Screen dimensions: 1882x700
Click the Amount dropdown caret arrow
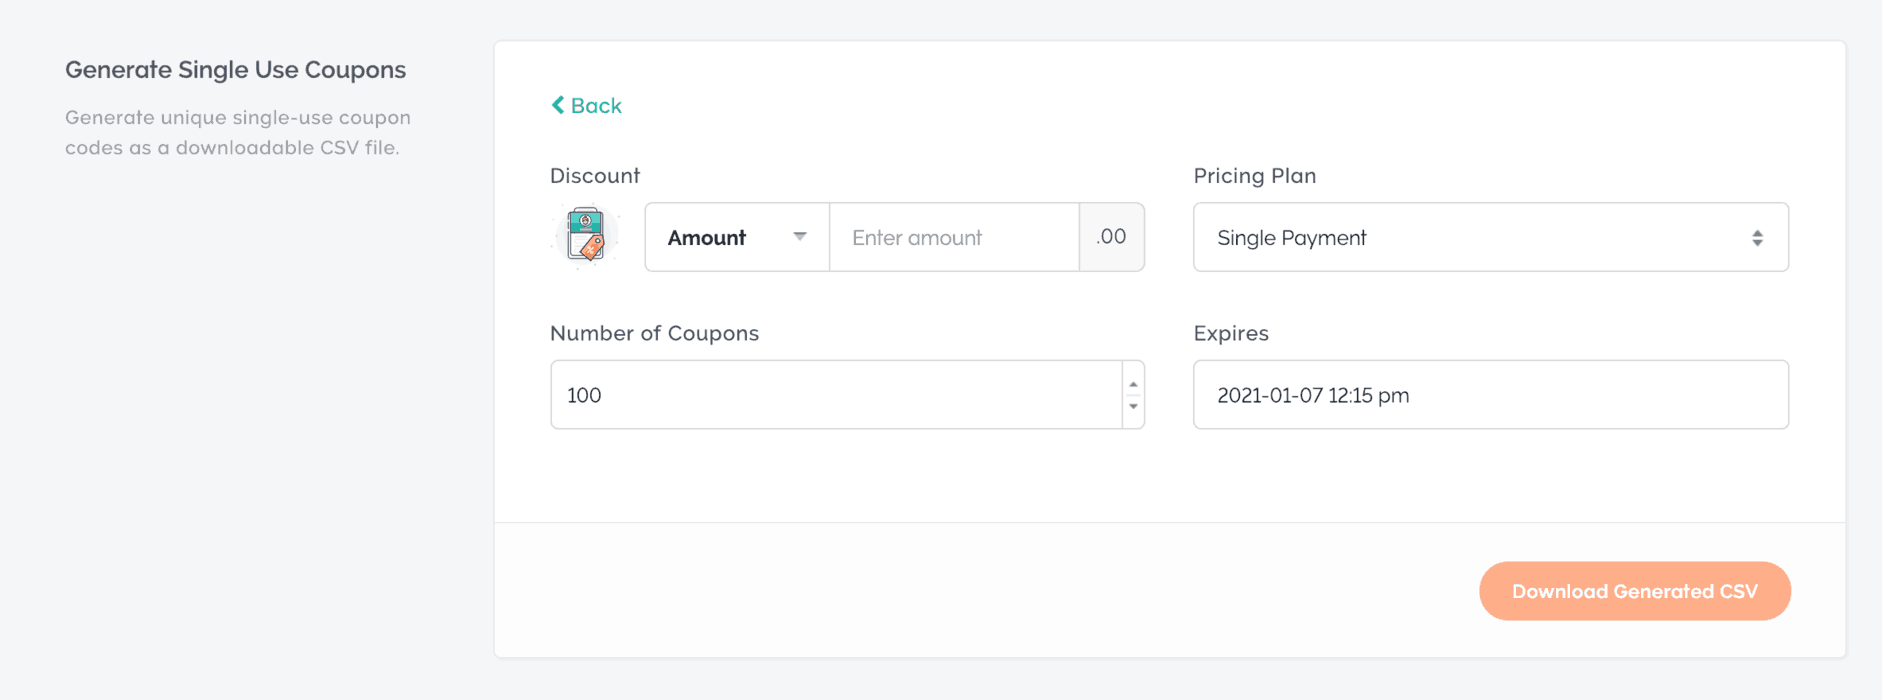(x=800, y=237)
